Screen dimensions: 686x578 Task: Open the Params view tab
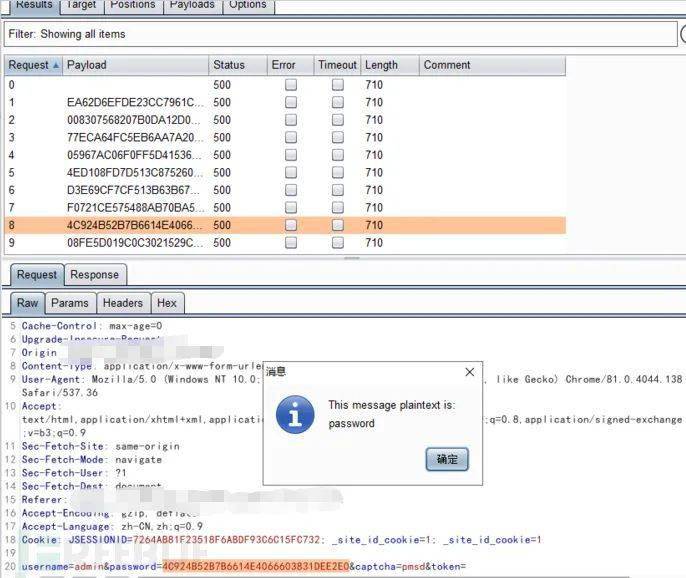pos(70,303)
